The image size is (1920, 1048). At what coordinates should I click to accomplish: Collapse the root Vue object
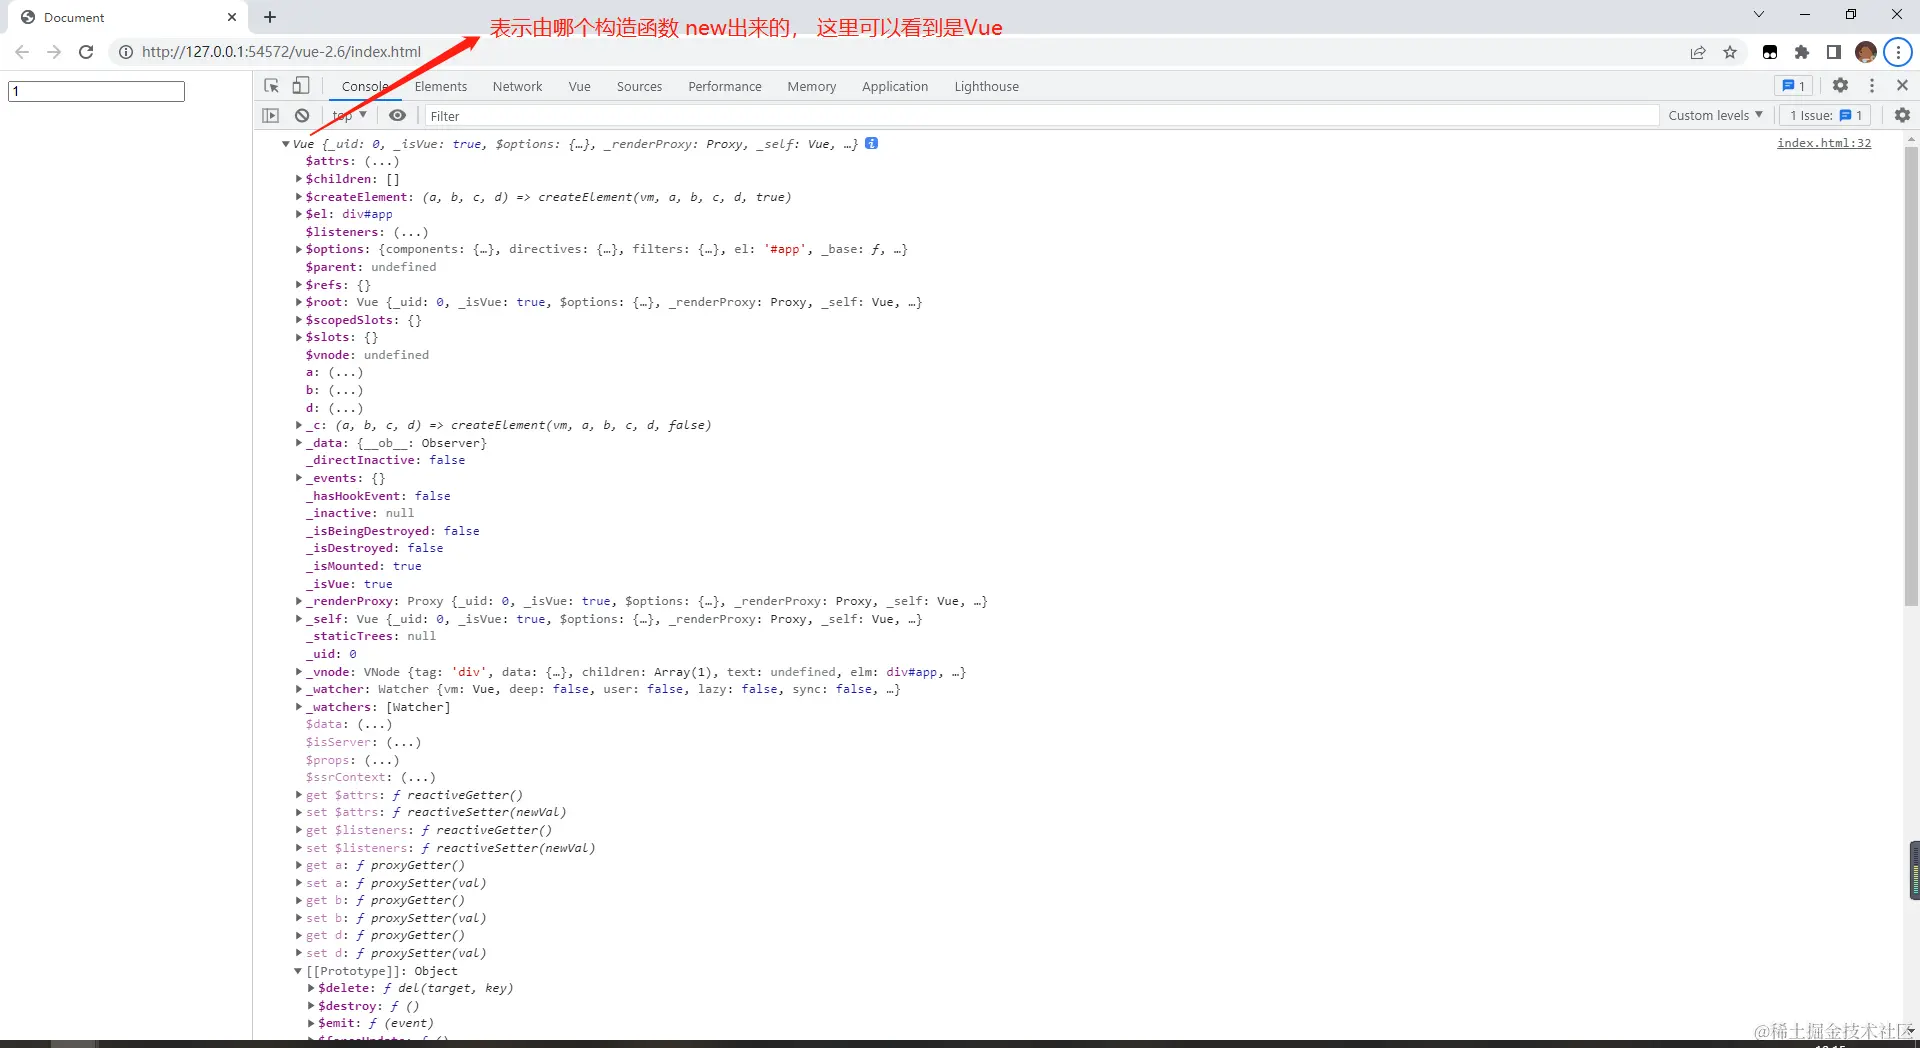coord(286,144)
